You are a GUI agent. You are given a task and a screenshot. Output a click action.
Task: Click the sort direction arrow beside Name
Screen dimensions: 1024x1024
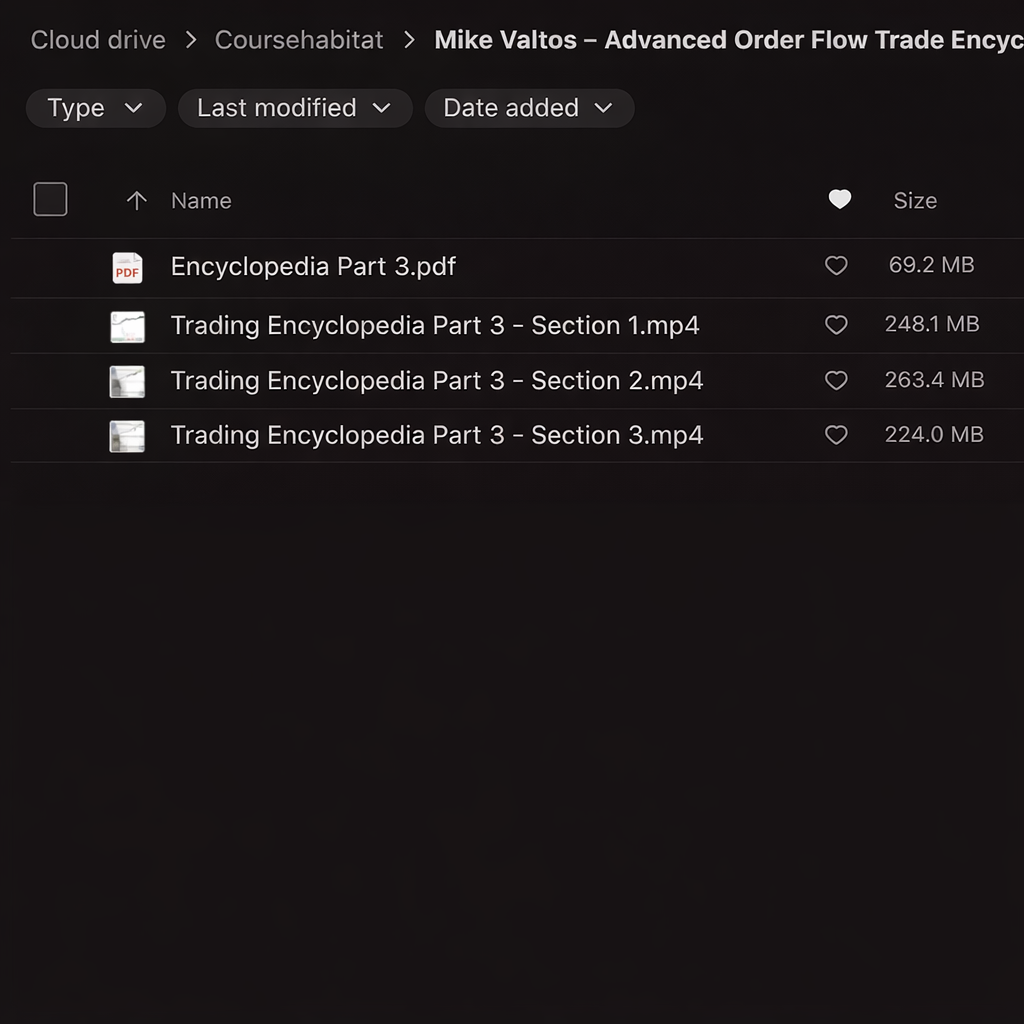tap(137, 201)
